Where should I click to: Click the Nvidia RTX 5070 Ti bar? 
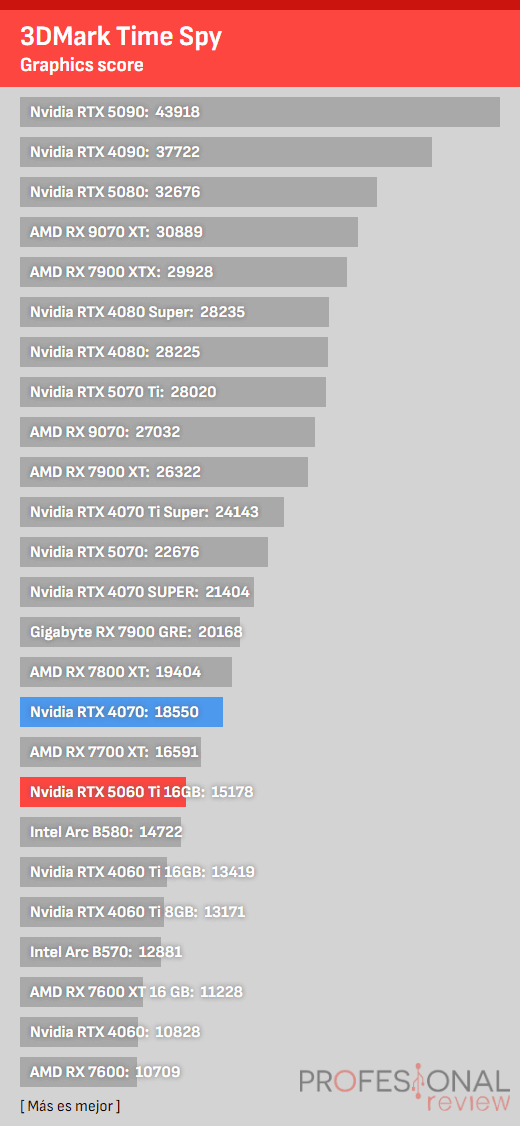[x=173, y=391]
